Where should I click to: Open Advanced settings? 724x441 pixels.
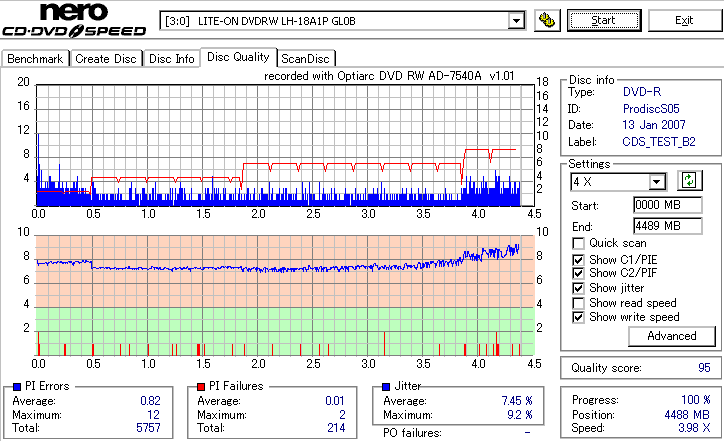(671, 336)
